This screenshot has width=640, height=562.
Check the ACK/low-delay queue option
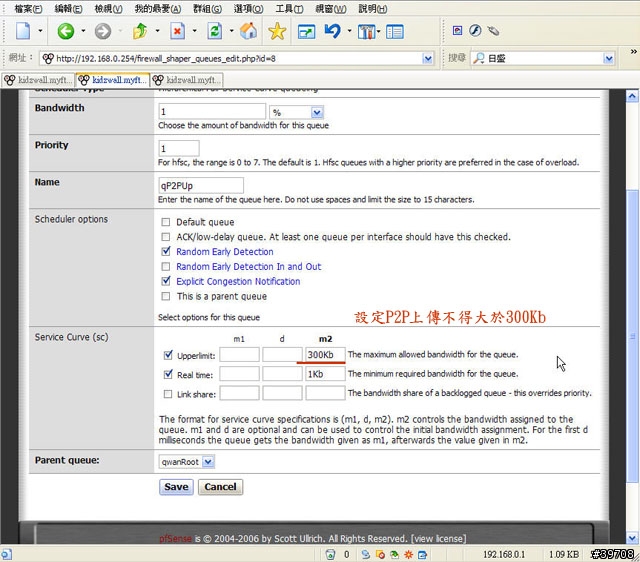tap(165, 237)
